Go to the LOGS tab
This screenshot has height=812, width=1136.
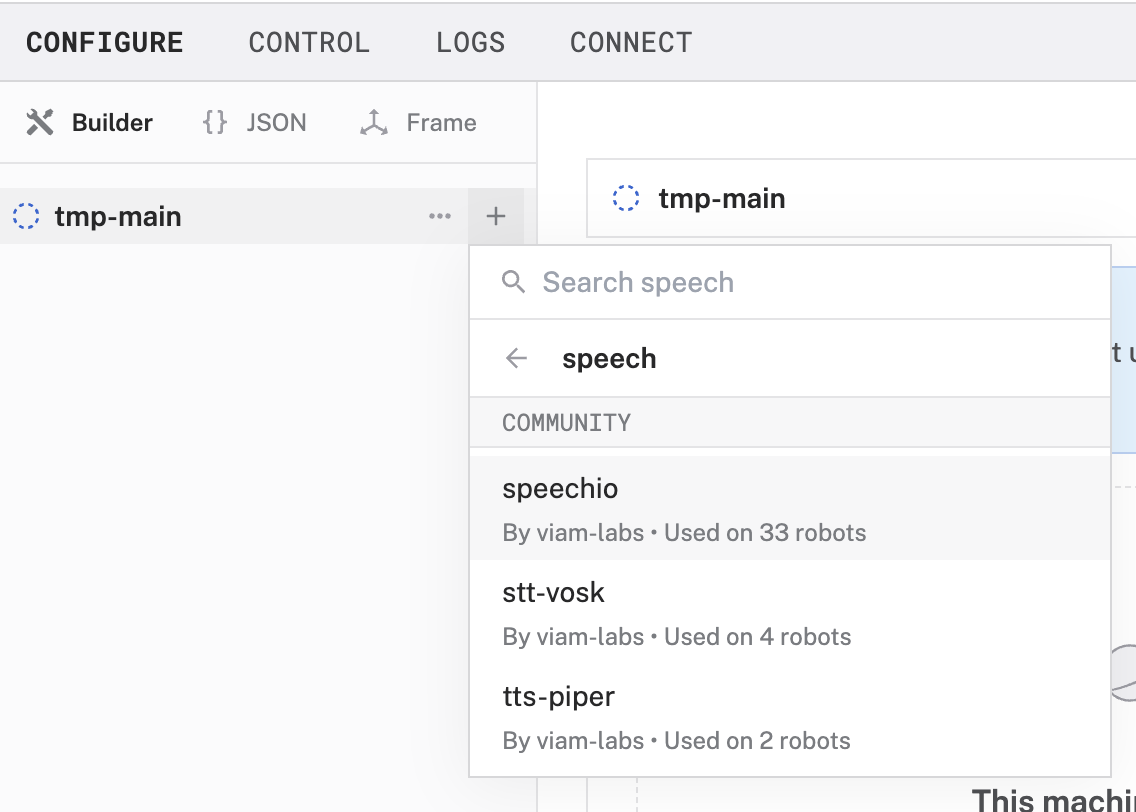point(470,43)
